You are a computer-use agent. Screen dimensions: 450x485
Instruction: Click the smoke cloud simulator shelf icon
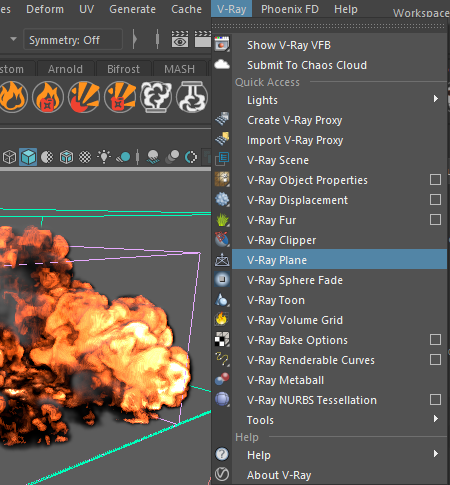tap(156, 97)
